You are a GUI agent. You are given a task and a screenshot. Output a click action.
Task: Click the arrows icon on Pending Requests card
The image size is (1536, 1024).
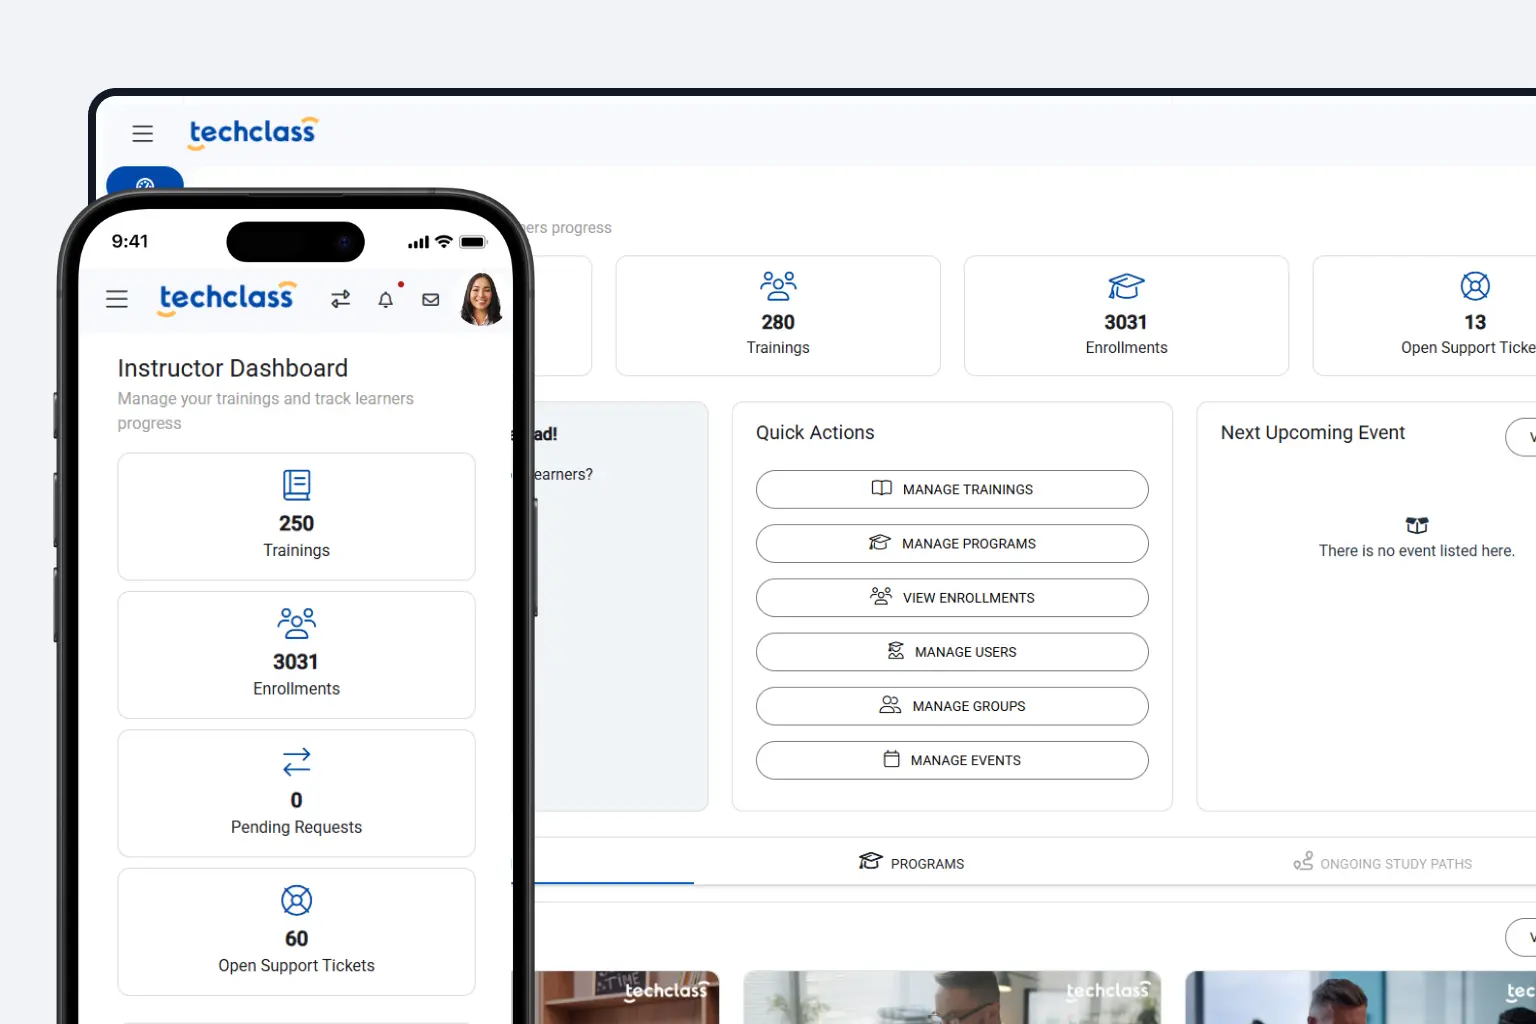(296, 761)
